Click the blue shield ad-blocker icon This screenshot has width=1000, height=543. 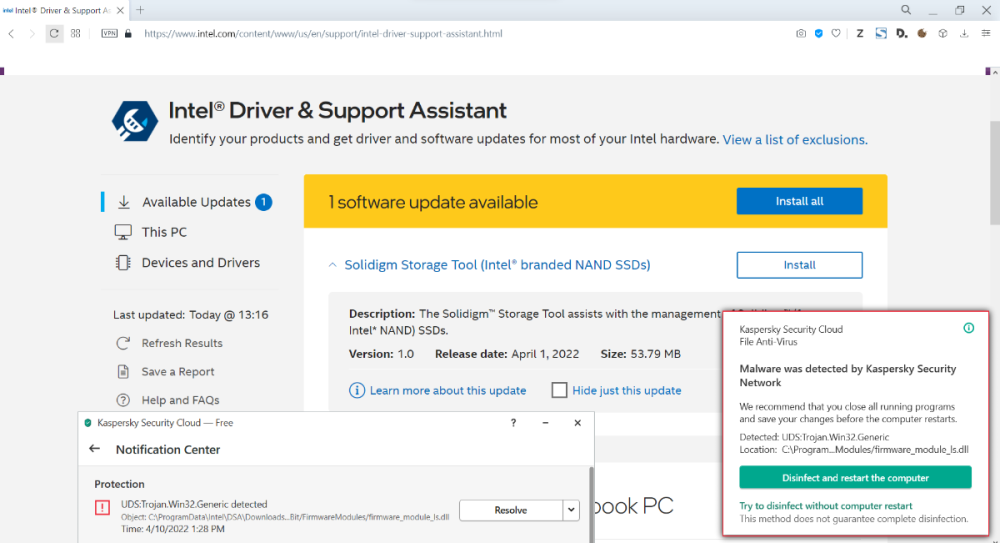pos(819,34)
